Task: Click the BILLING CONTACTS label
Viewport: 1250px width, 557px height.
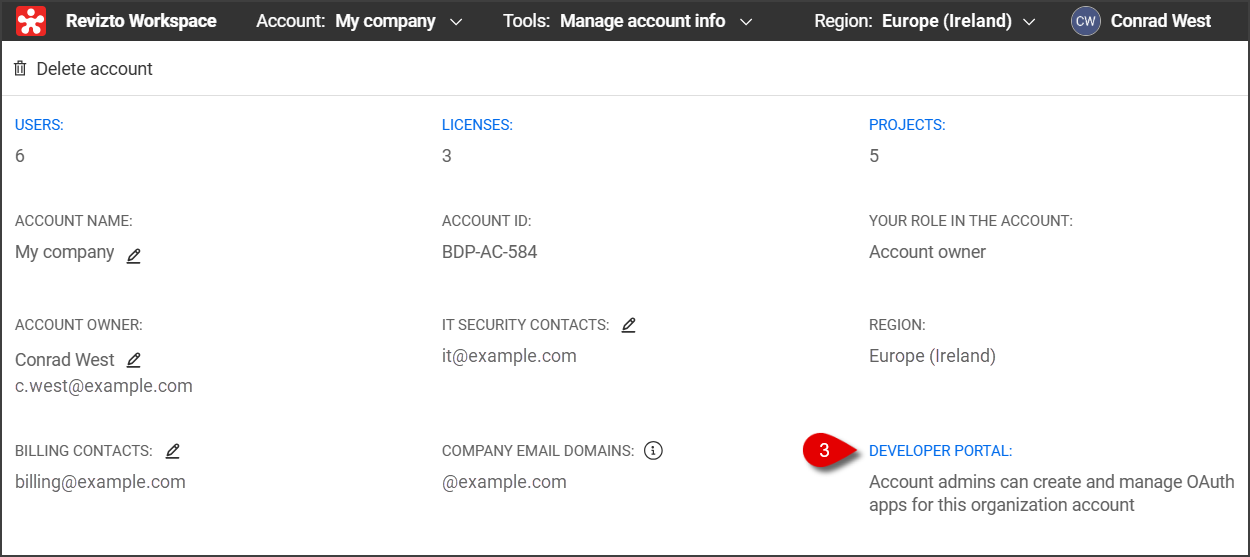Action: 84,451
